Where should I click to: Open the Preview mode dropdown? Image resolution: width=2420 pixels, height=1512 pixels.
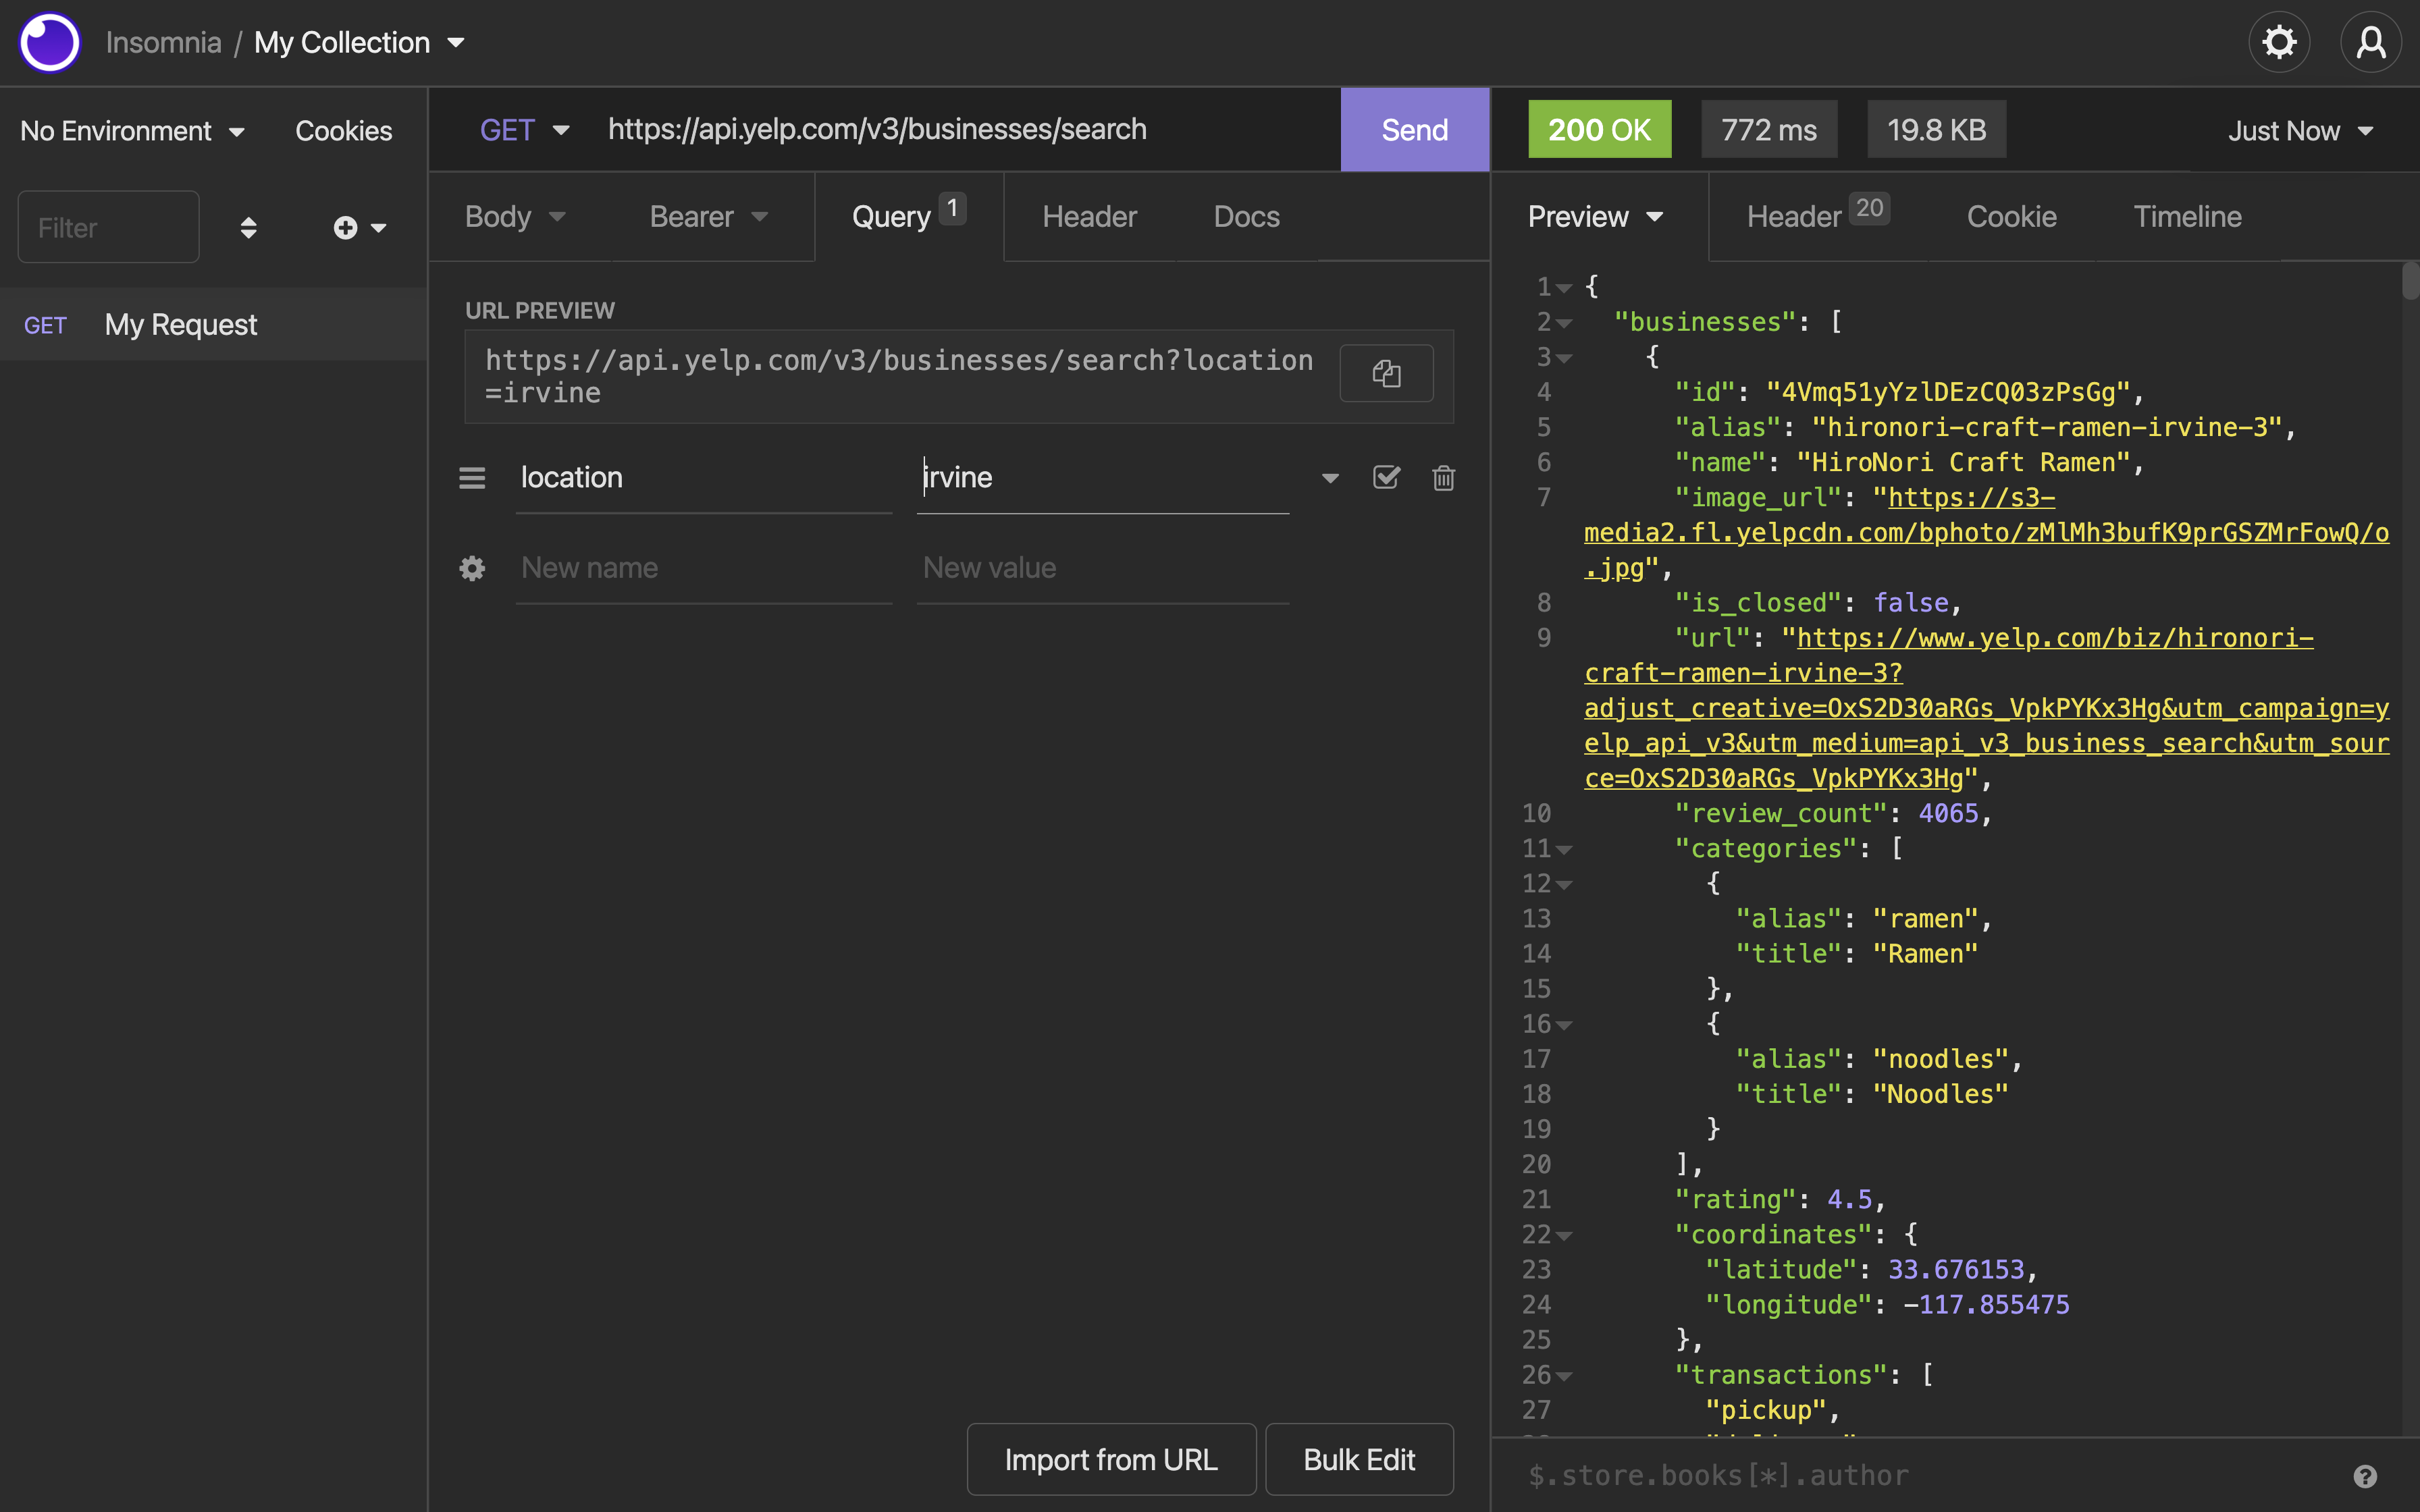click(1596, 217)
